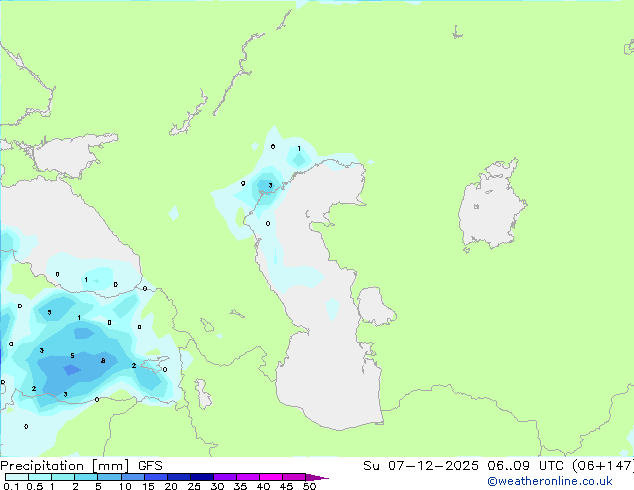634x490 pixels.
Task: Pick the magenta swatch between 40 and 45
Action: (x=271, y=477)
